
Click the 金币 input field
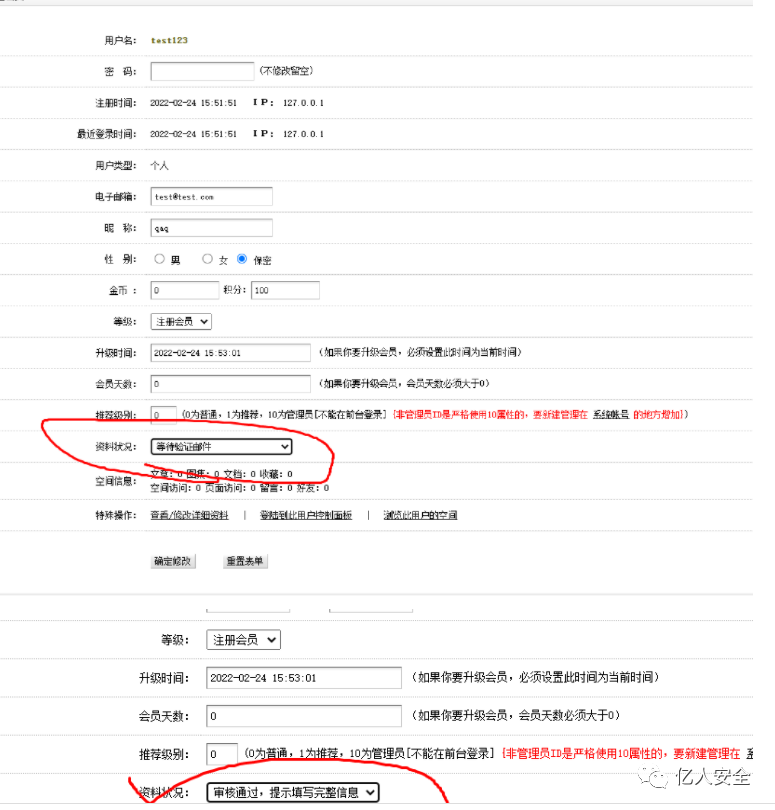click(184, 290)
